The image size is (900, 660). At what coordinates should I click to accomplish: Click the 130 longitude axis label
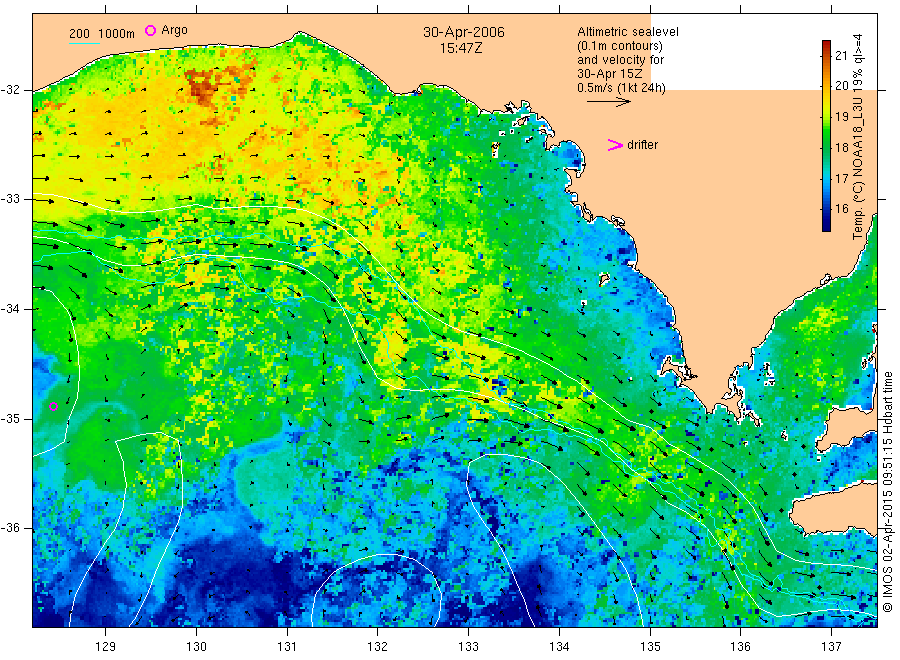[196, 646]
